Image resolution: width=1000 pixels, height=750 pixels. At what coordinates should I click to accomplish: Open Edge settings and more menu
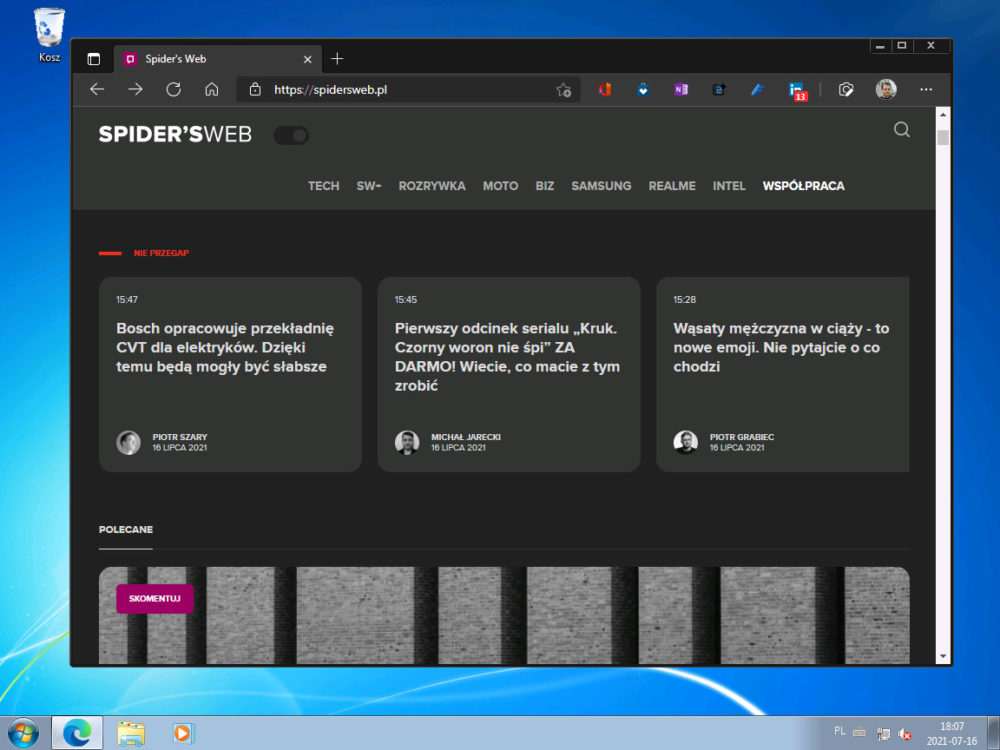pyautogui.click(x=926, y=89)
